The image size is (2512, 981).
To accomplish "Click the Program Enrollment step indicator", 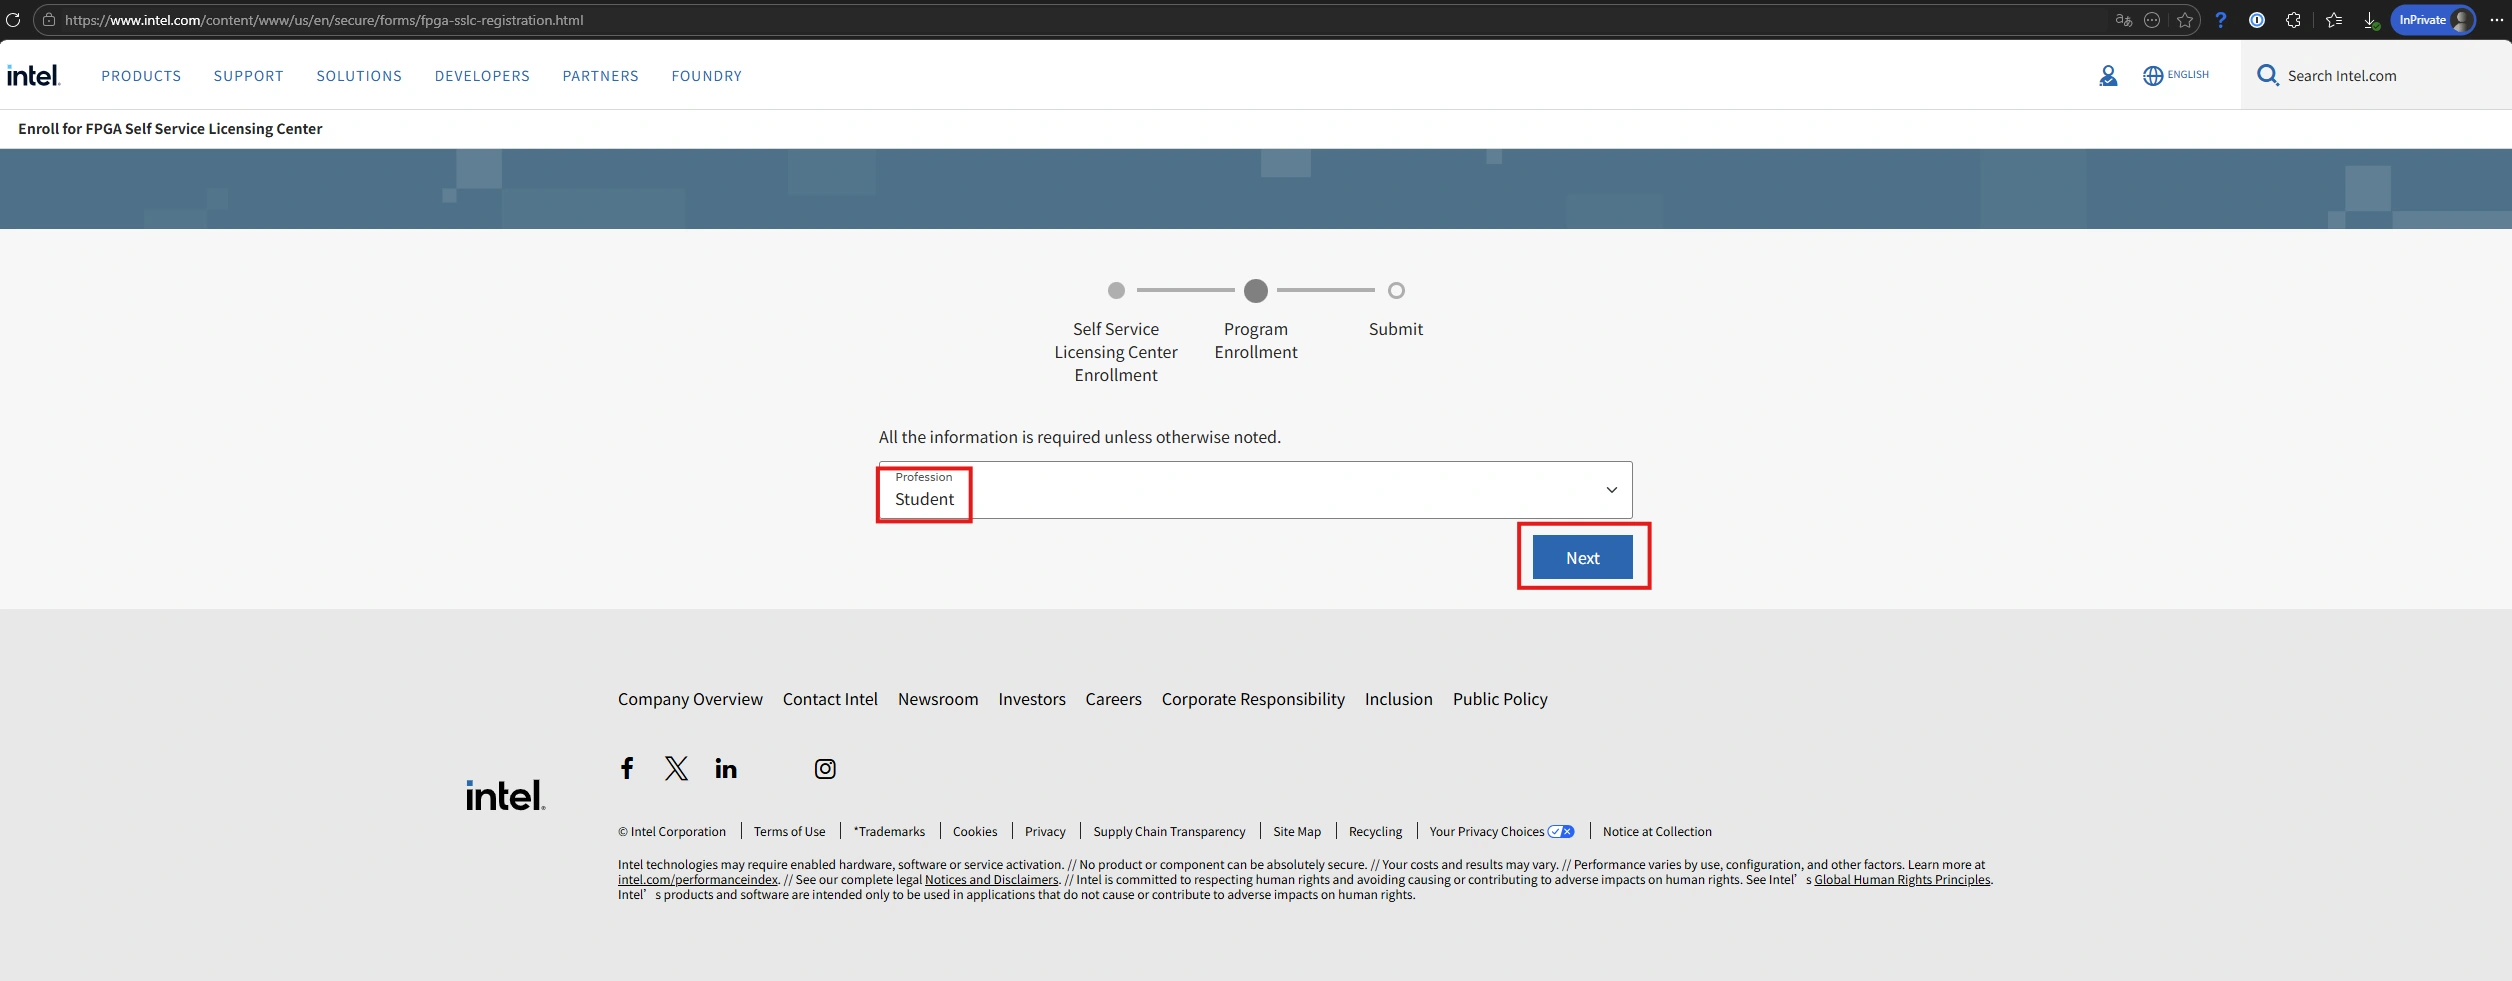I will tap(1256, 291).
